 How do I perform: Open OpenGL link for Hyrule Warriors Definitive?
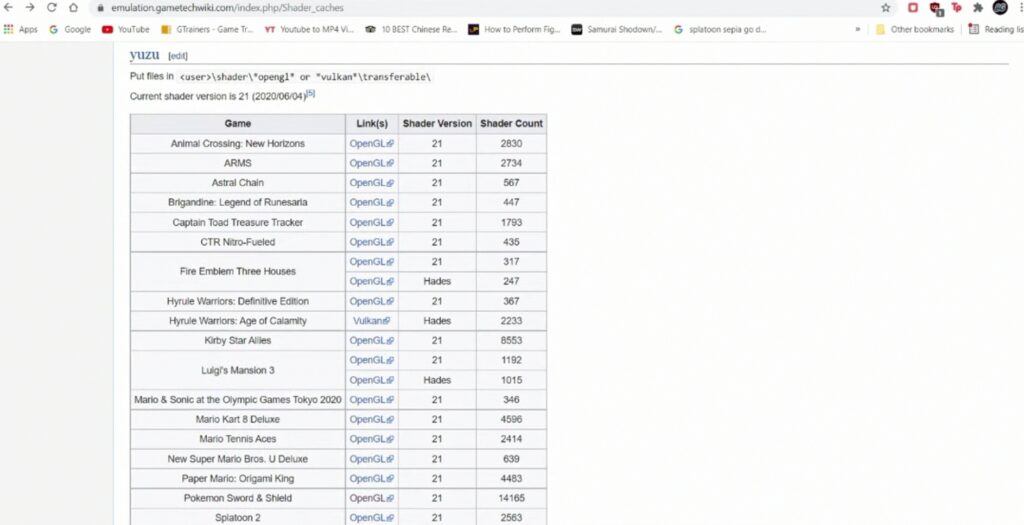(x=372, y=301)
